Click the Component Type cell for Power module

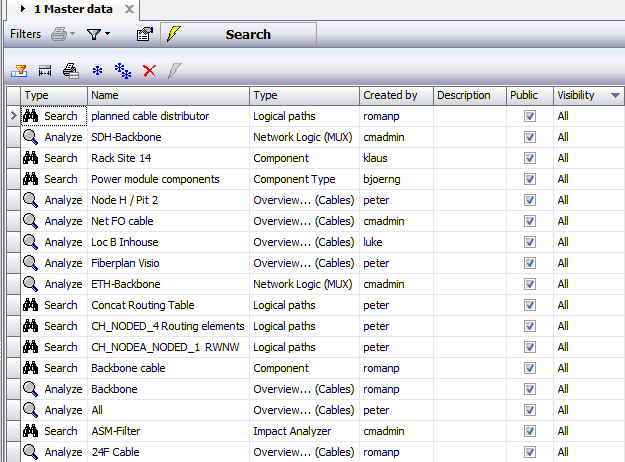[x=305, y=179]
